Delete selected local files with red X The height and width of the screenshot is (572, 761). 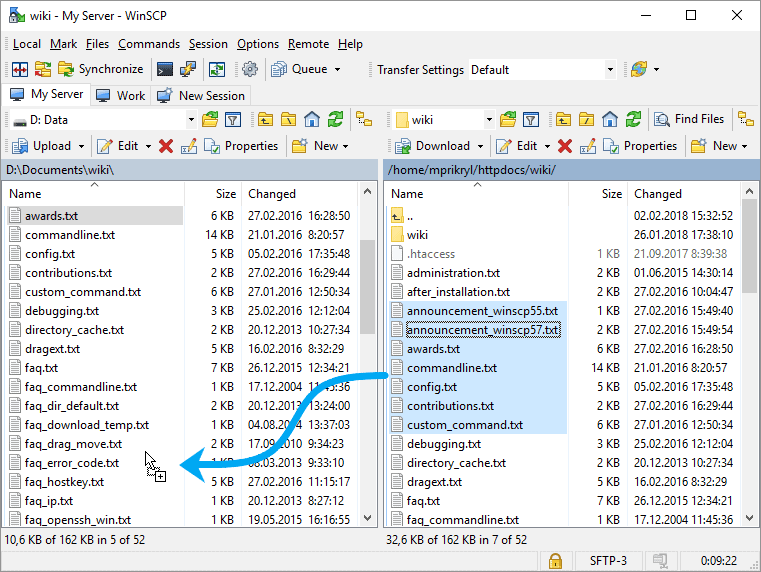166,146
